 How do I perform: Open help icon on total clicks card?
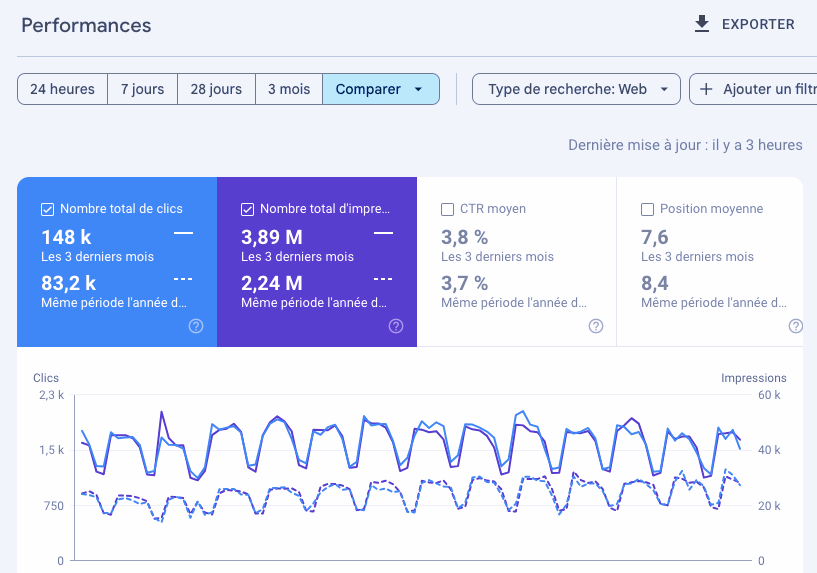[196, 326]
